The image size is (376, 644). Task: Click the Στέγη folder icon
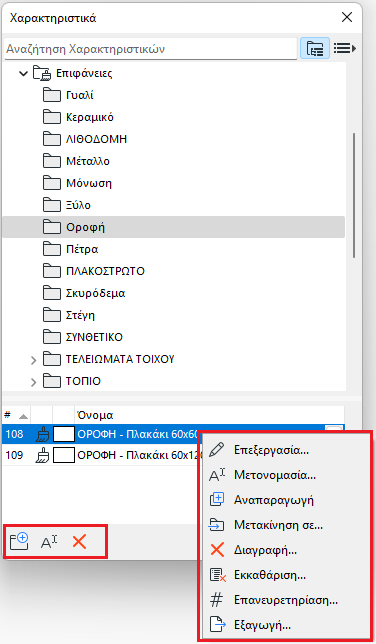[x=52, y=315]
